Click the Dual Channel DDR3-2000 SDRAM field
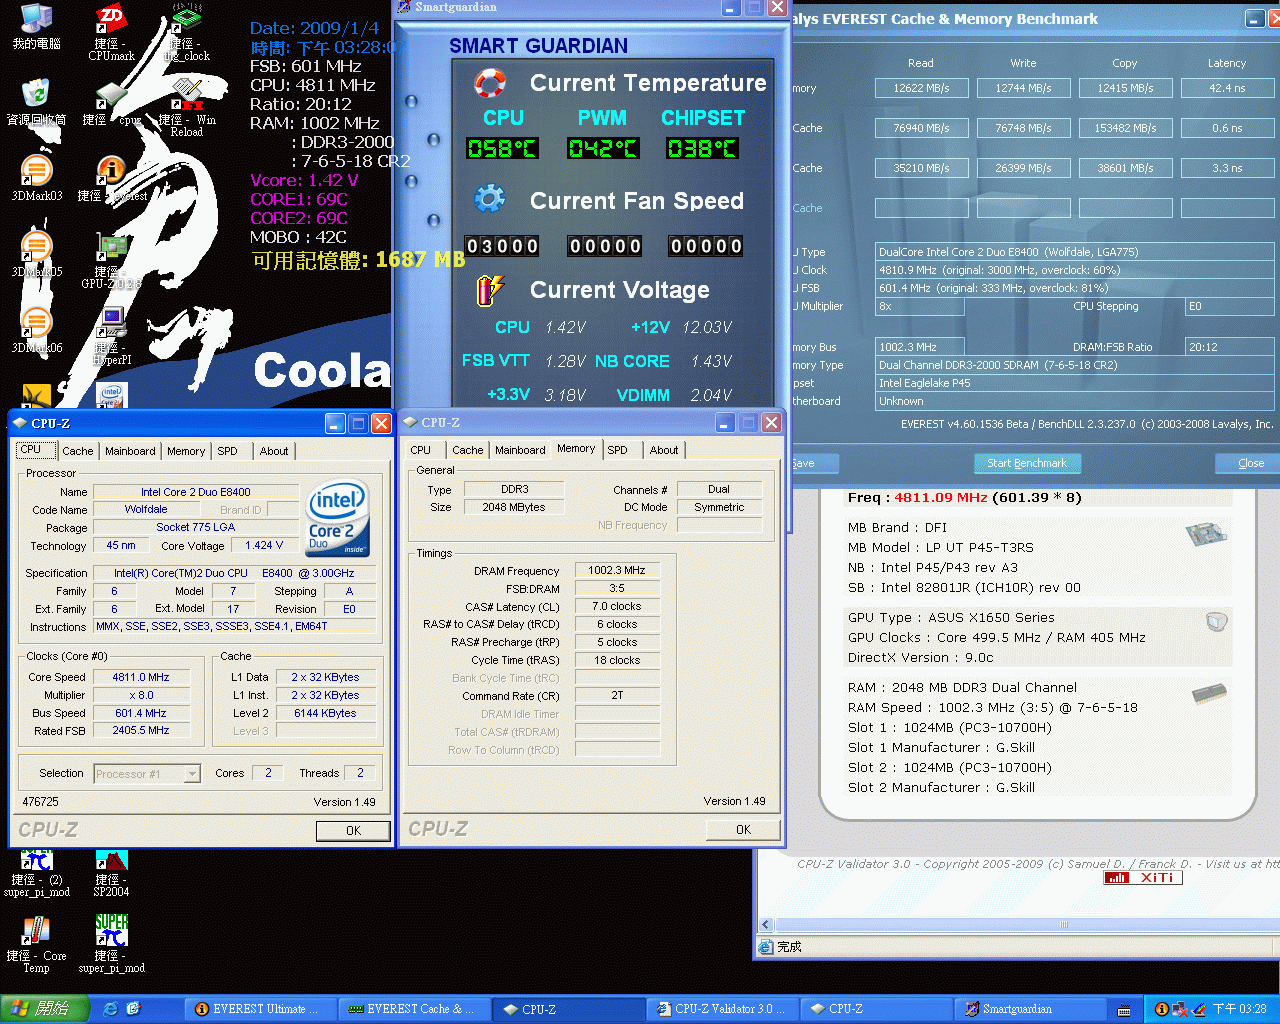 (1075, 365)
